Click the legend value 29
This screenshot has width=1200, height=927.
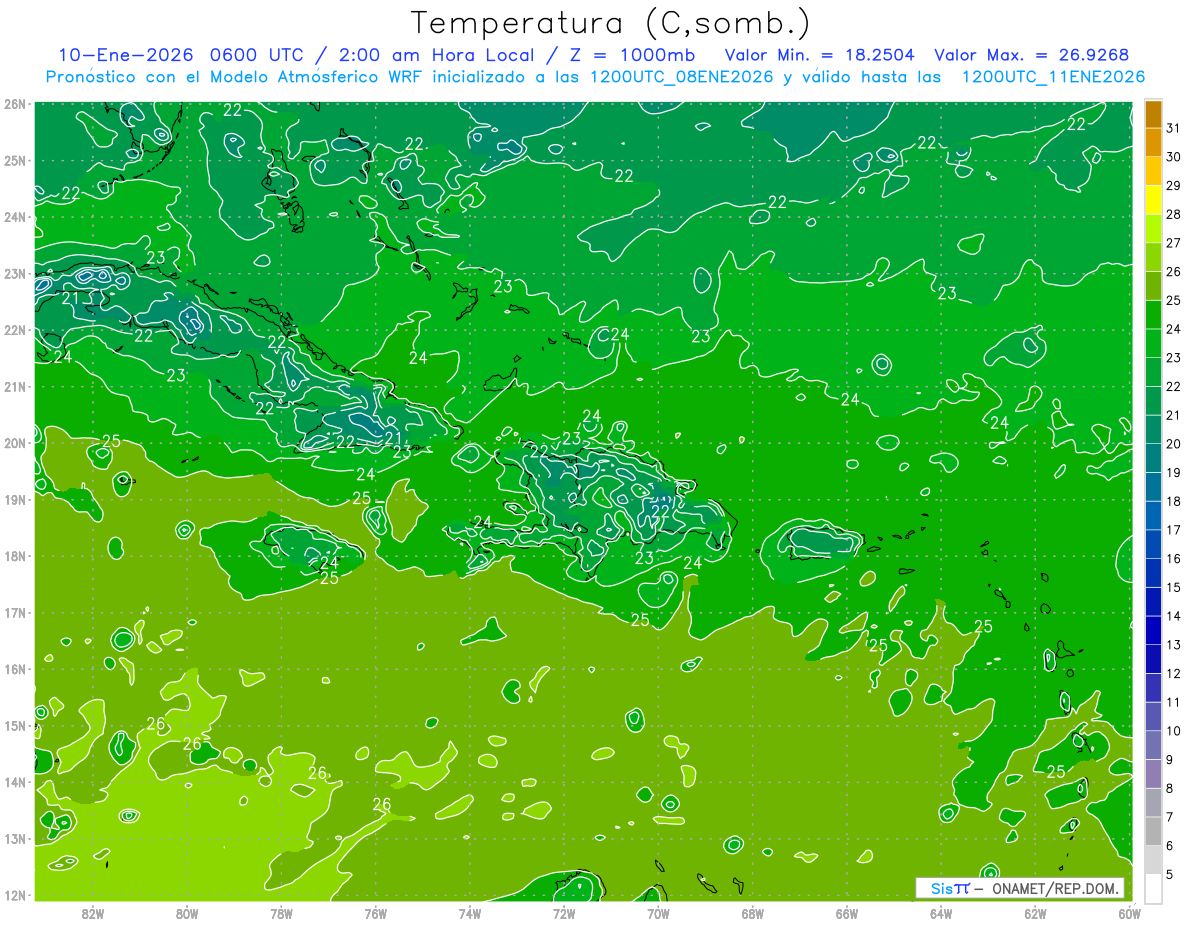(x=1173, y=185)
